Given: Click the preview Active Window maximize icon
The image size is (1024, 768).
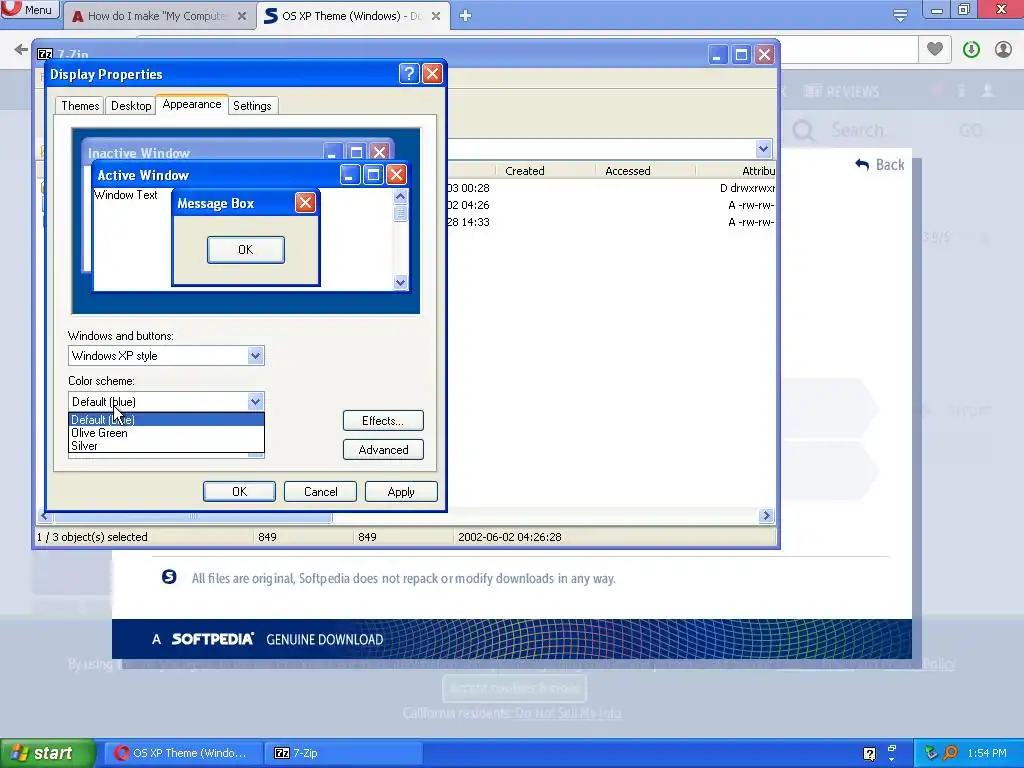Looking at the screenshot, I should pos(373,174).
